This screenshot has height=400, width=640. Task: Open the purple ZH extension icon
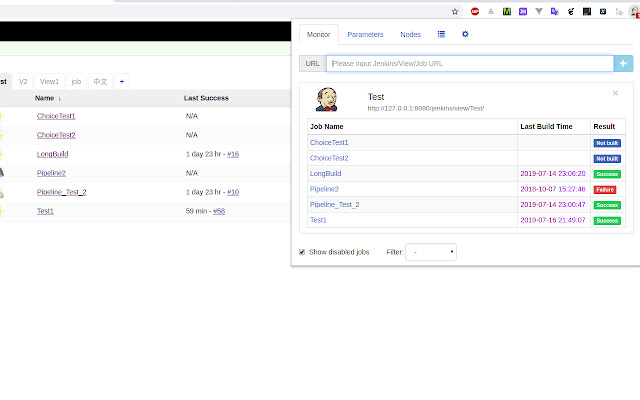[x=523, y=12]
